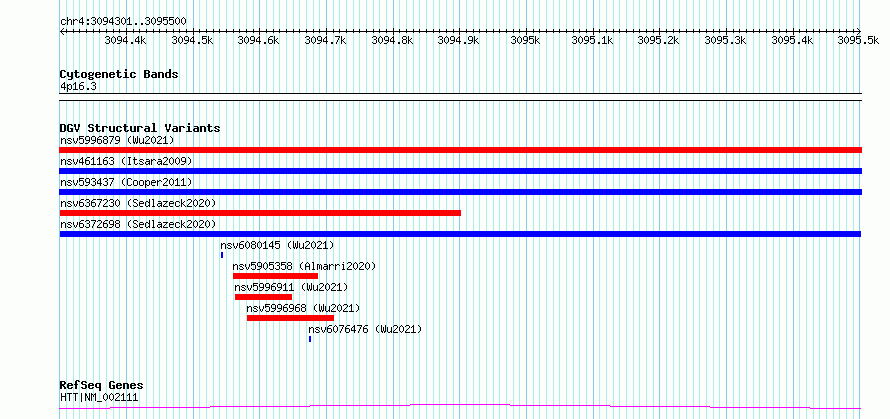
Task: Open the nsv5996879 (Wu2021) label
Action: click(117, 140)
